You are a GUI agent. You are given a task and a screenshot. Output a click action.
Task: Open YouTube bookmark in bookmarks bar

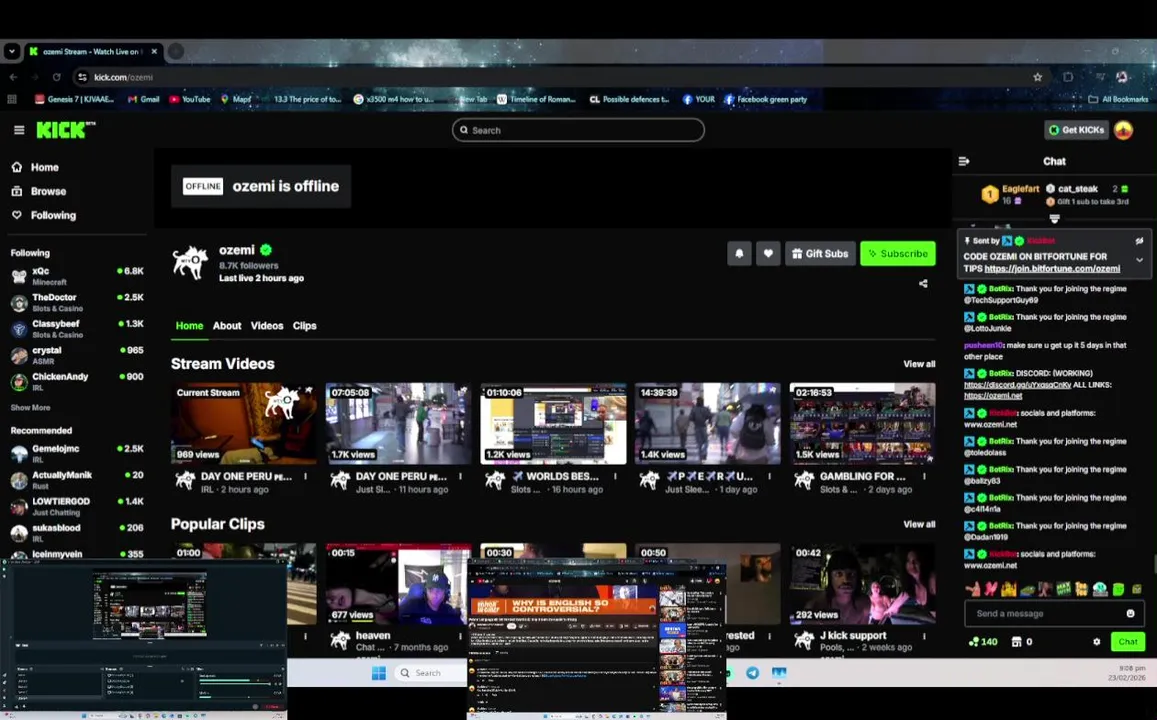click(190, 99)
